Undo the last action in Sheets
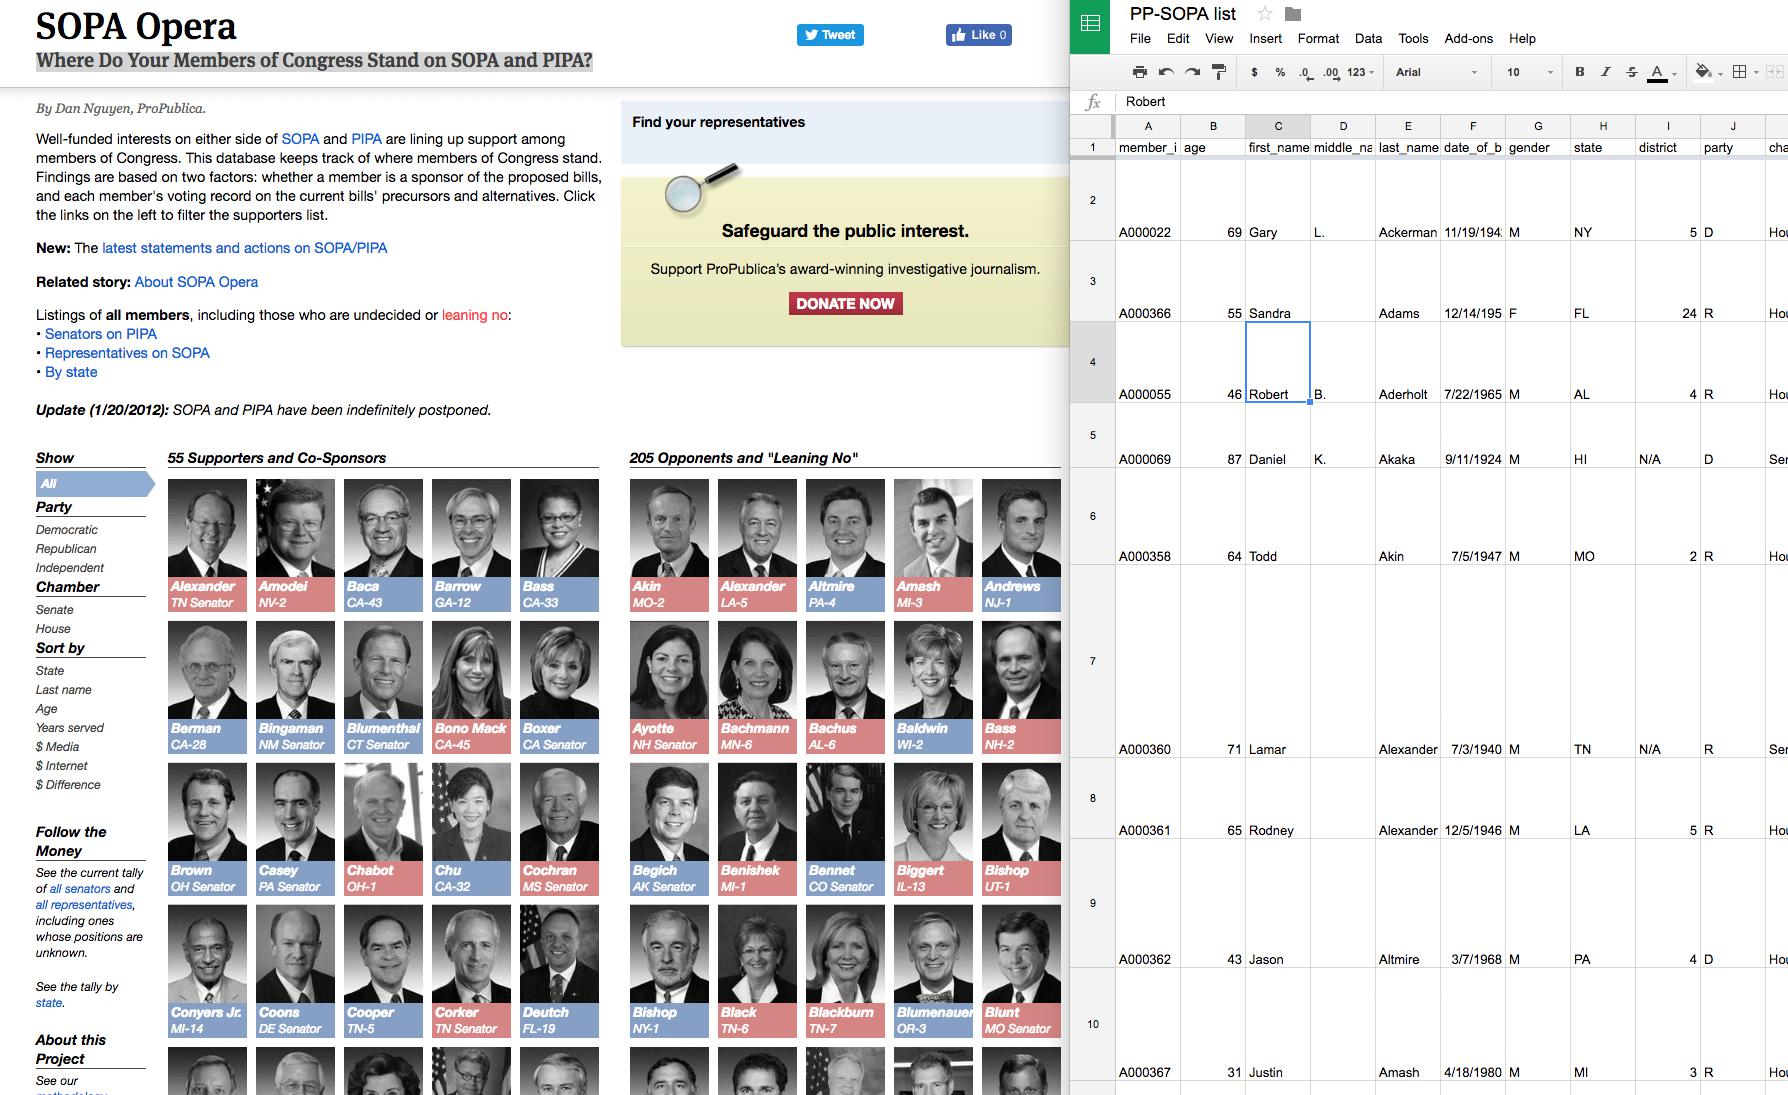The image size is (1788, 1095). pyautogui.click(x=1166, y=72)
